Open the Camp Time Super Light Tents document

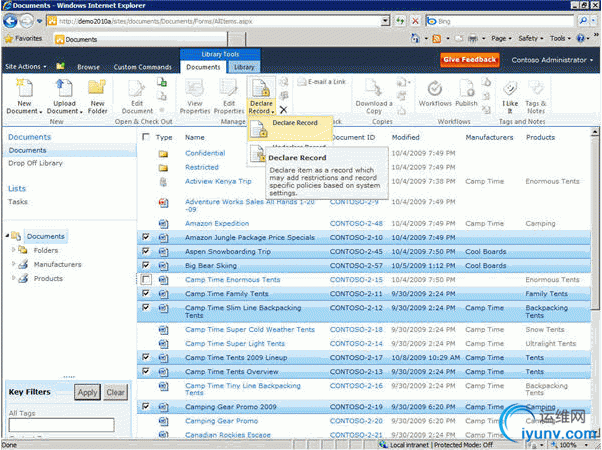pos(235,343)
